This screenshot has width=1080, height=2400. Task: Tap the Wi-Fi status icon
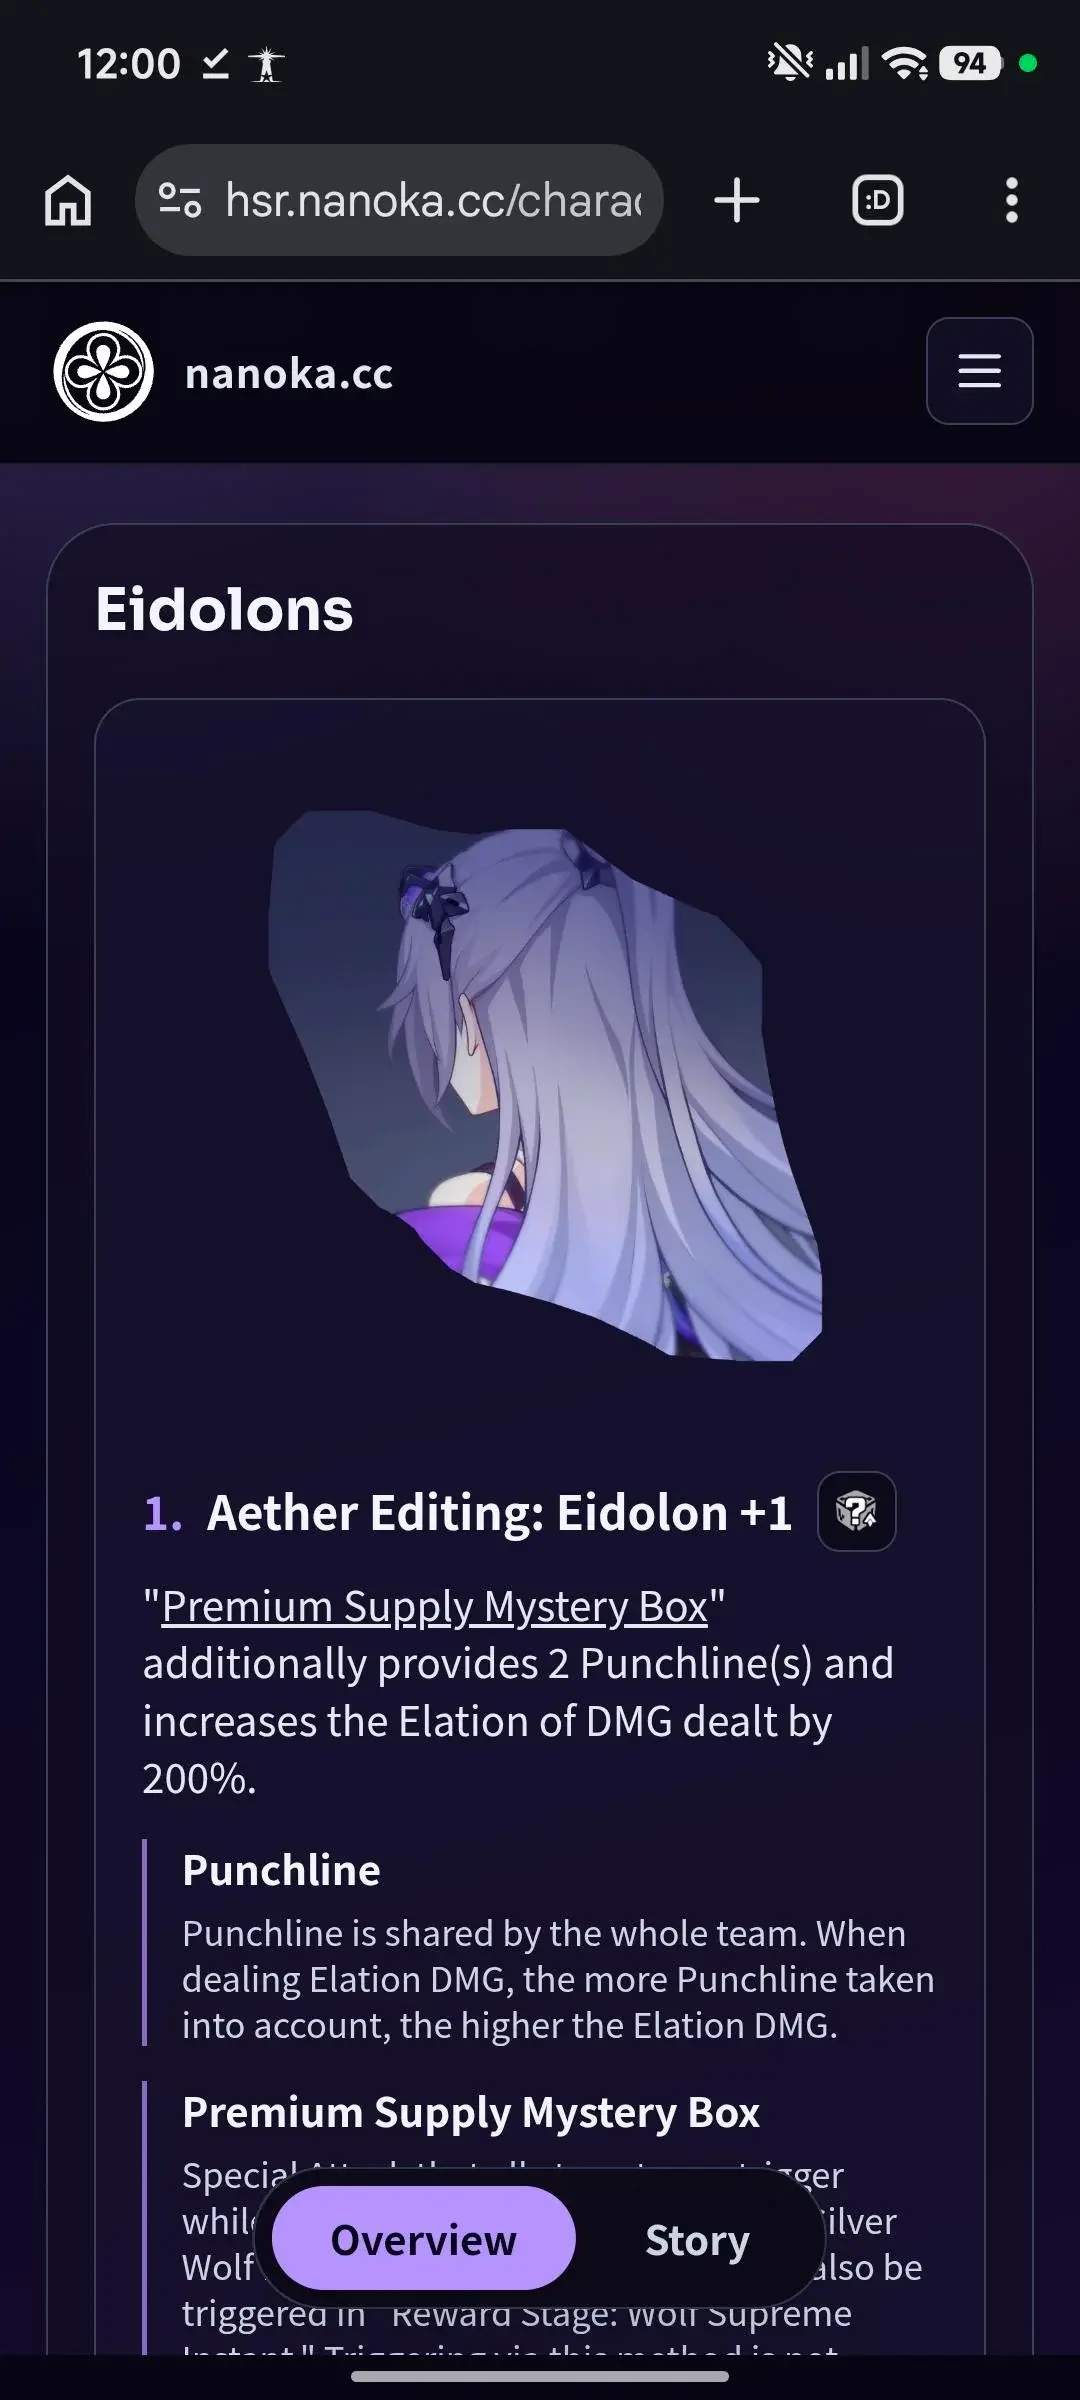click(x=905, y=64)
